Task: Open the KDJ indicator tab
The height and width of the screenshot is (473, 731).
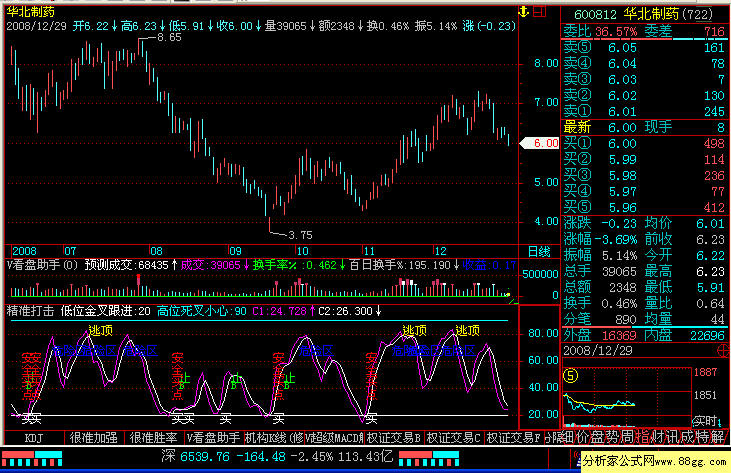Action: tap(34, 438)
